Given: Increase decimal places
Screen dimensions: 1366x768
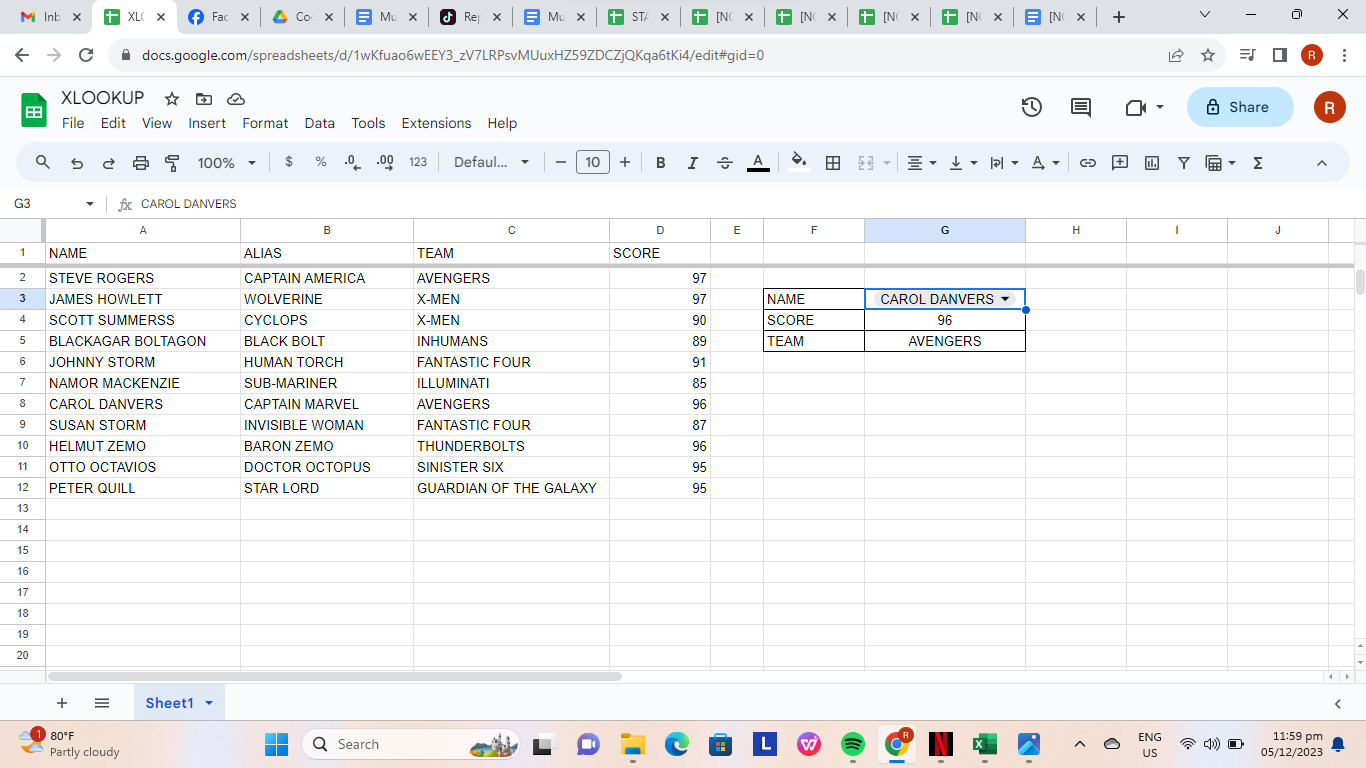Looking at the screenshot, I should coord(385,162).
